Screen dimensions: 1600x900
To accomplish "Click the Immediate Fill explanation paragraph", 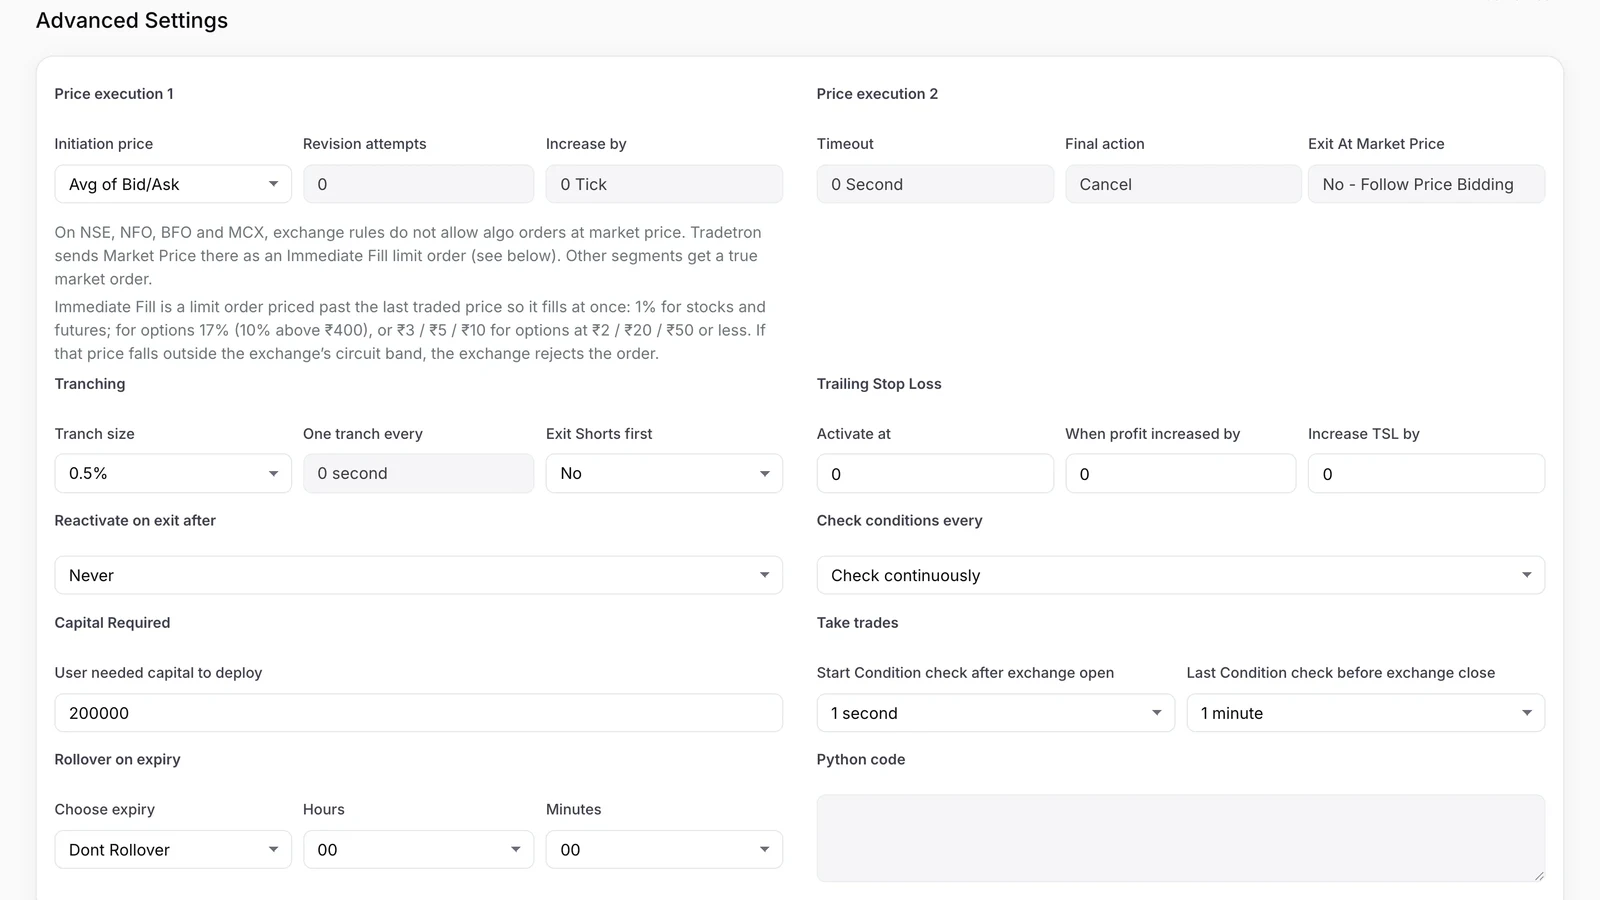I will 410,330.
